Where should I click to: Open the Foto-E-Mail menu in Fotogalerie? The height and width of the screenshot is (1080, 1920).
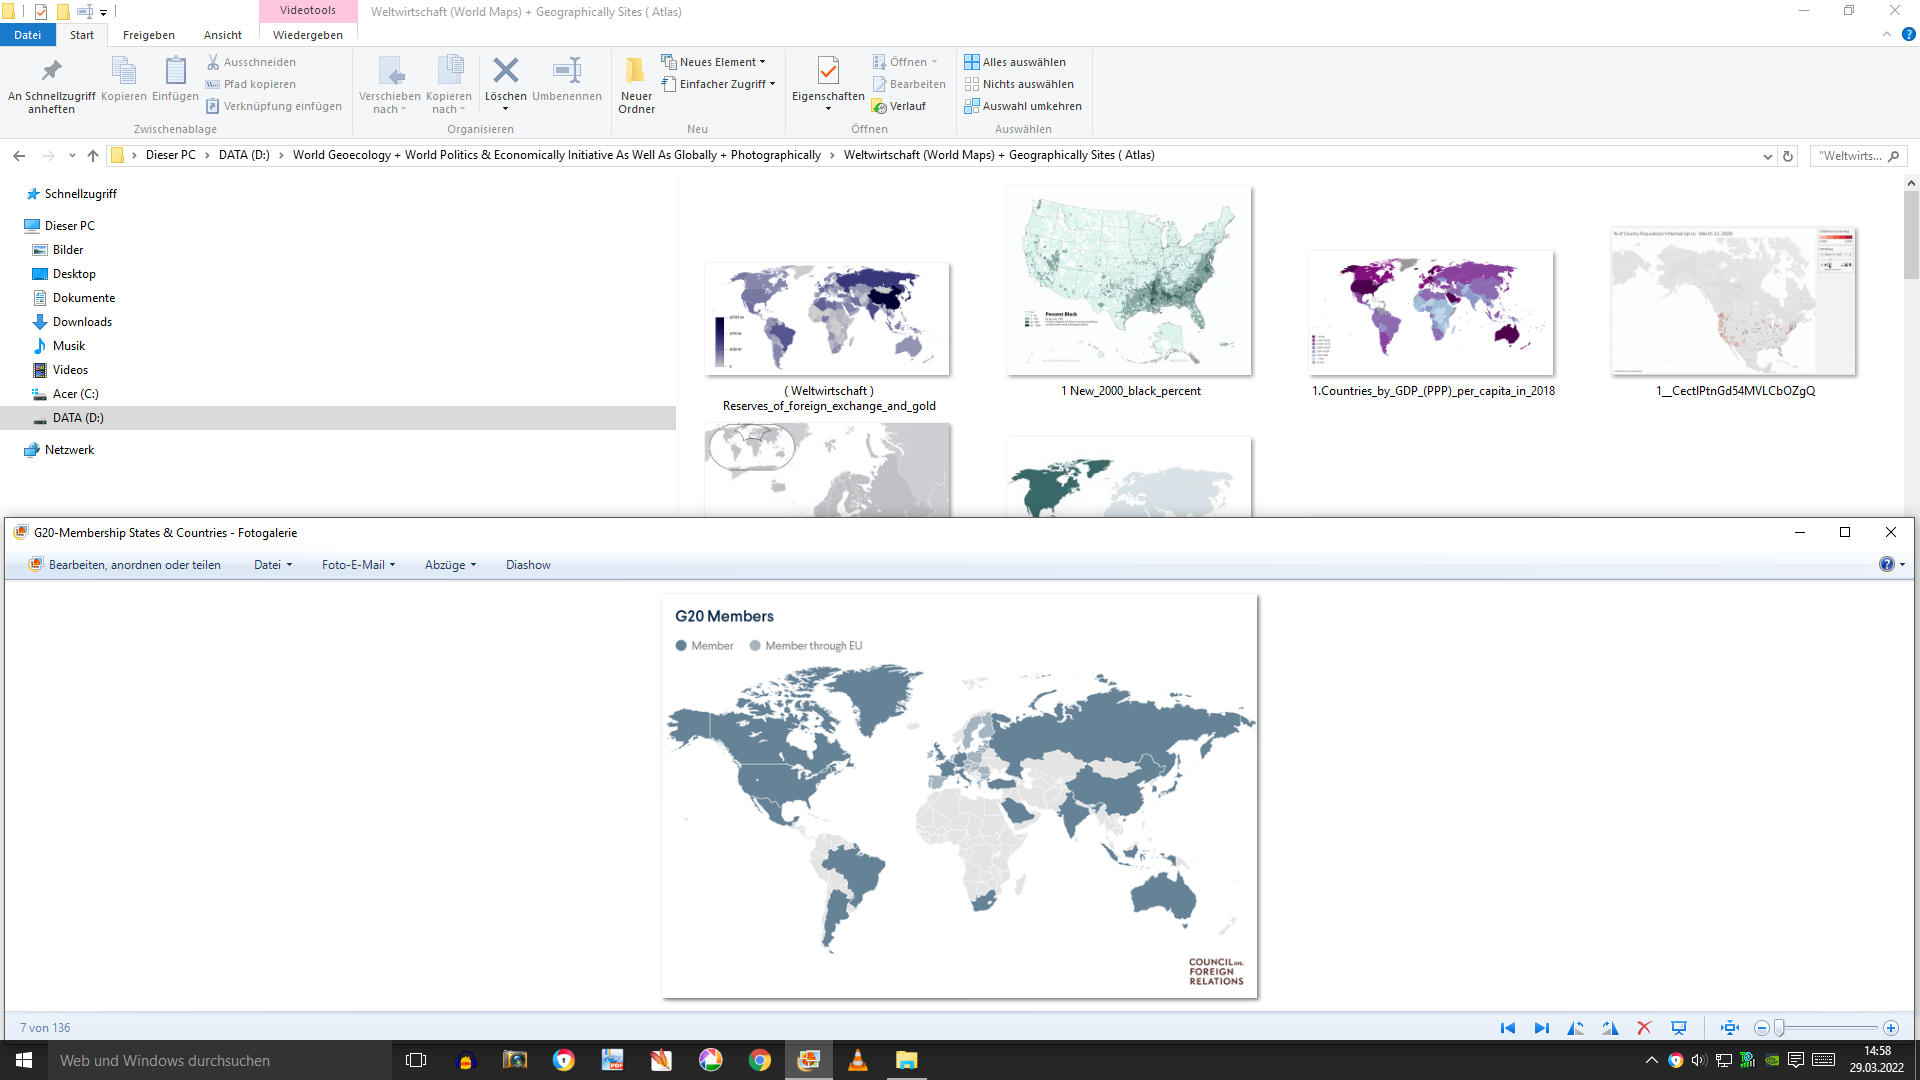[x=358, y=565]
